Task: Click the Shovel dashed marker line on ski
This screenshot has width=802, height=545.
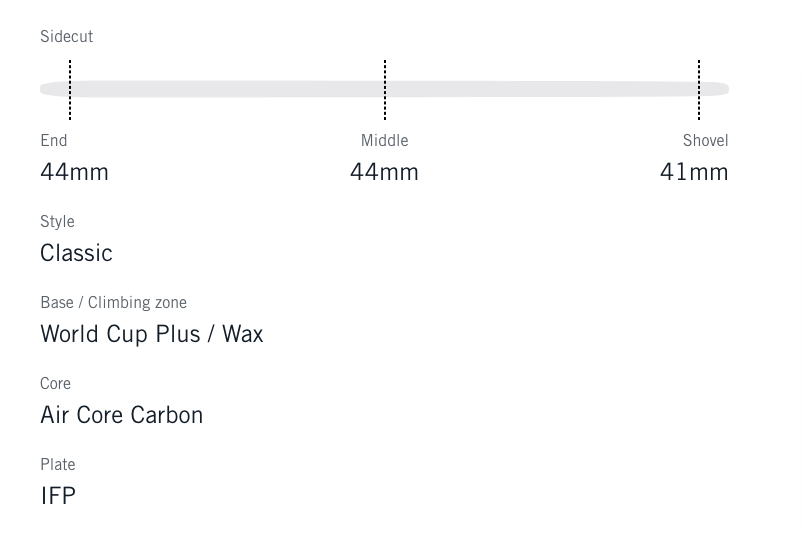Action: (x=699, y=89)
